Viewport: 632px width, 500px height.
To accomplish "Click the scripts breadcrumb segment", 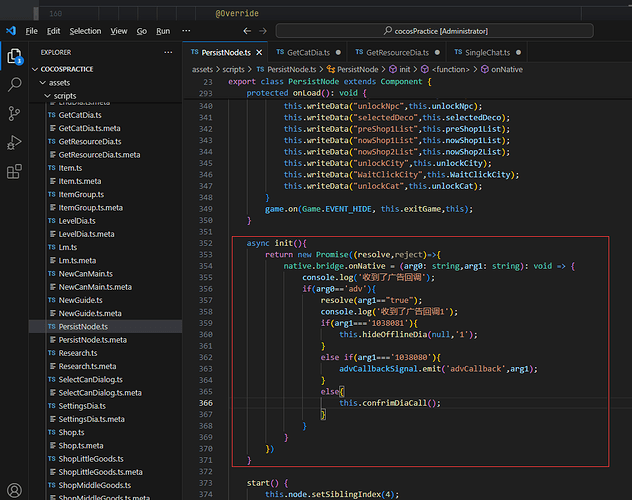I will pyautogui.click(x=235, y=69).
